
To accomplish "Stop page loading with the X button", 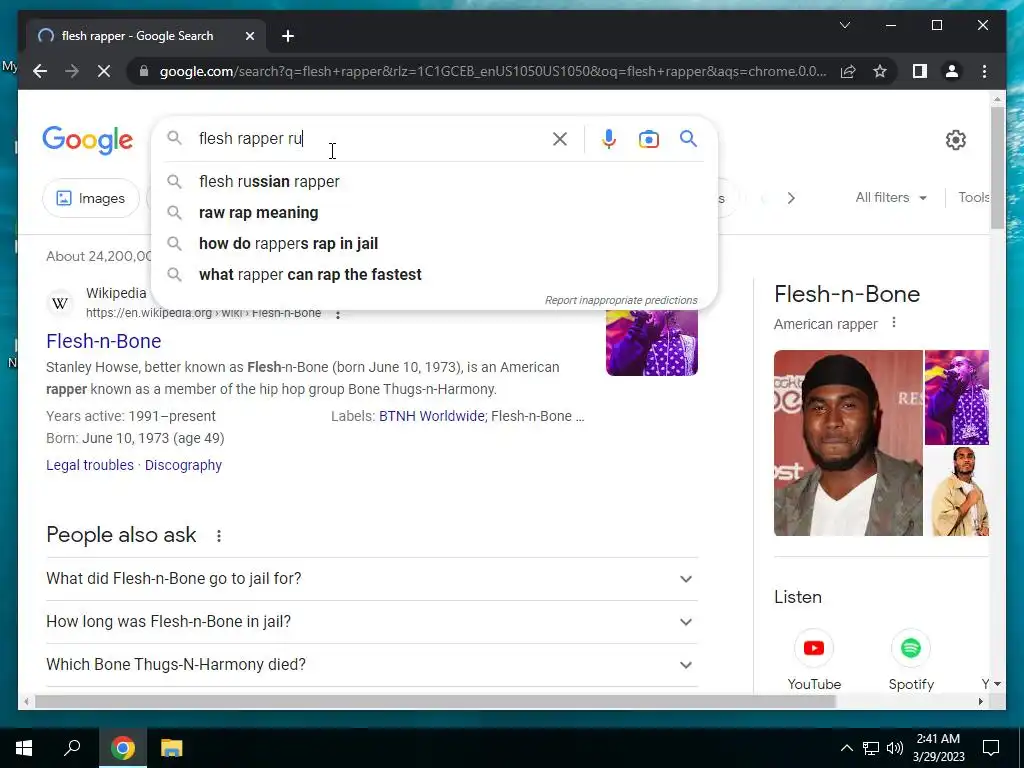I will coord(104,71).
